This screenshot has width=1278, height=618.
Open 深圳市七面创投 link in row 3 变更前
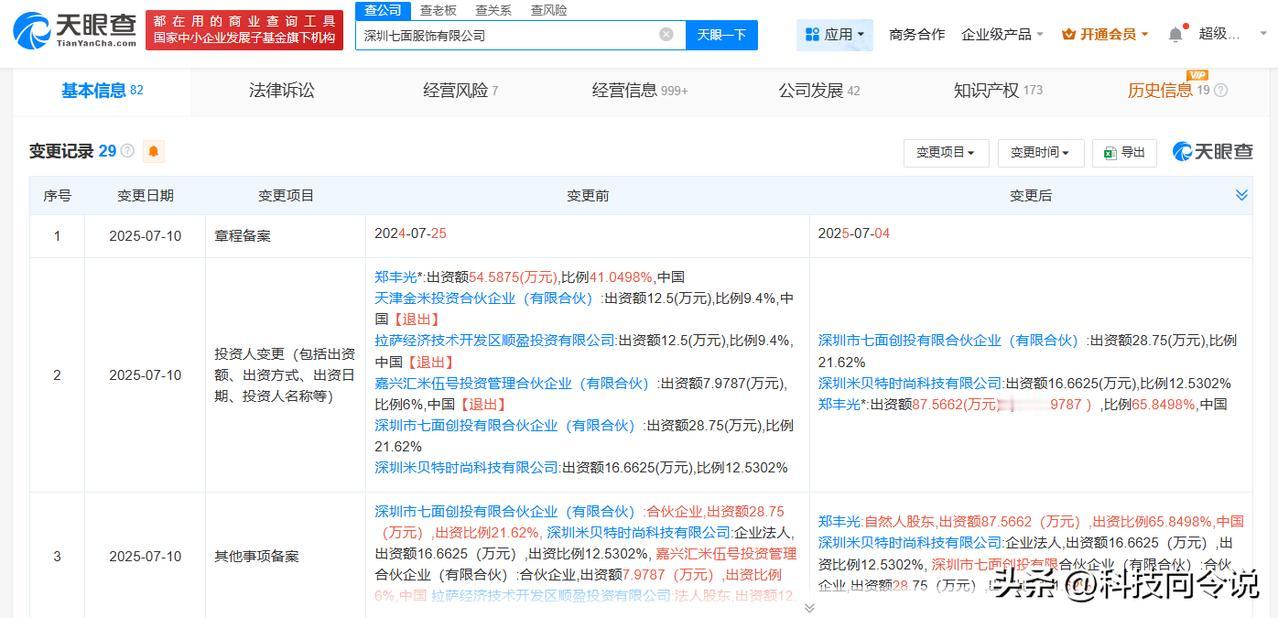(x=505, y=510)
